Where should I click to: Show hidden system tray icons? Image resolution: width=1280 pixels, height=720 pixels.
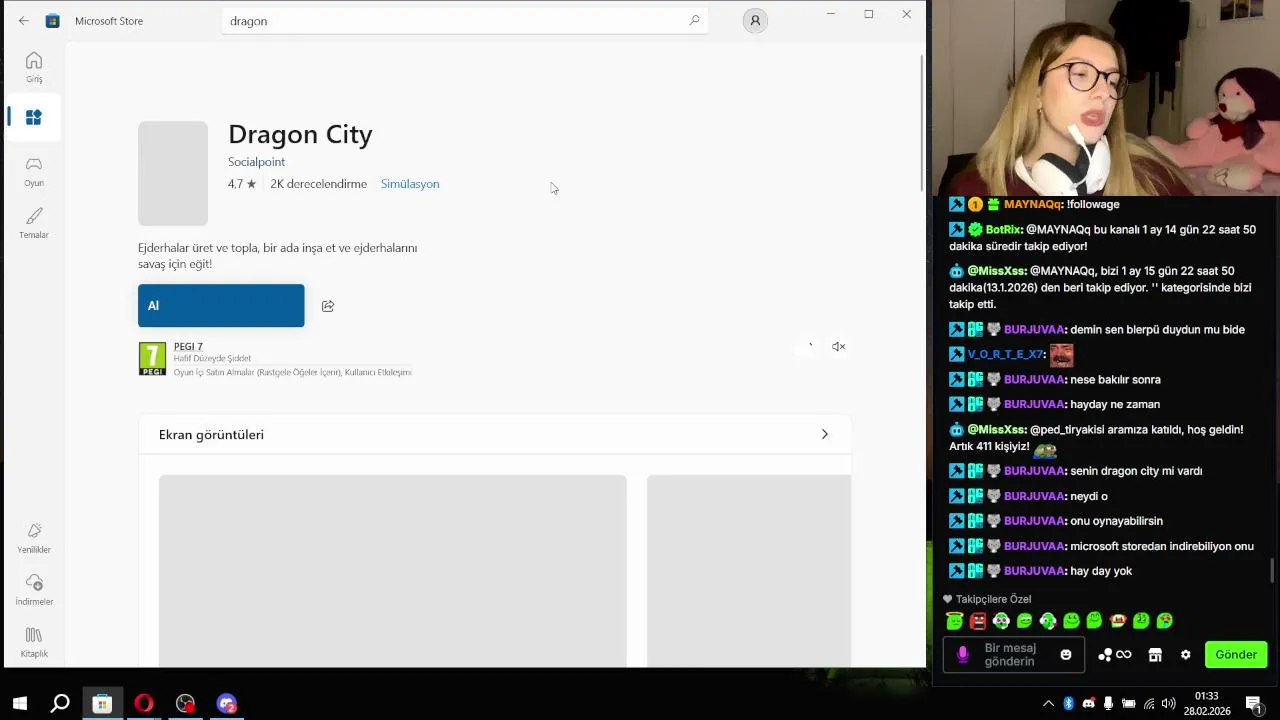(x=1048, y=704)
